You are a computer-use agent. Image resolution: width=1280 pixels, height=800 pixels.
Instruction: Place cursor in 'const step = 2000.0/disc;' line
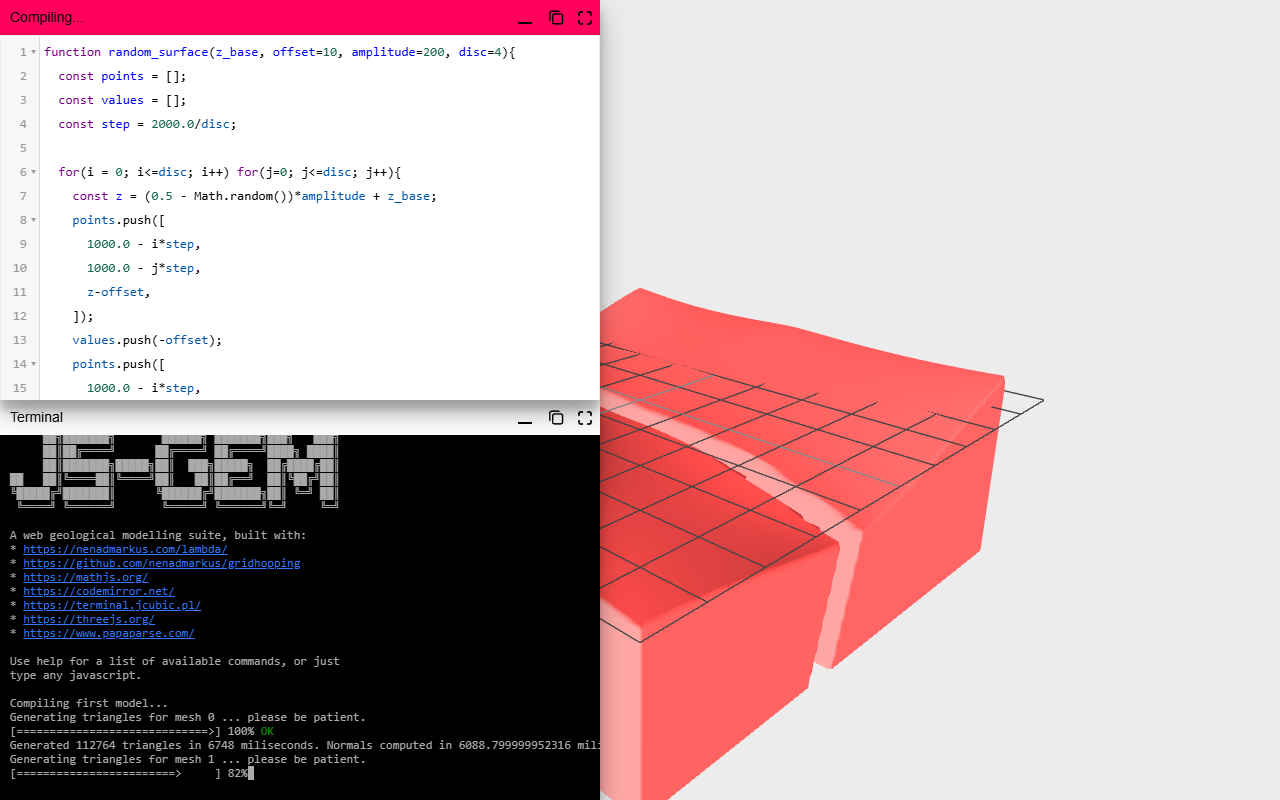(x=147, y=124)
